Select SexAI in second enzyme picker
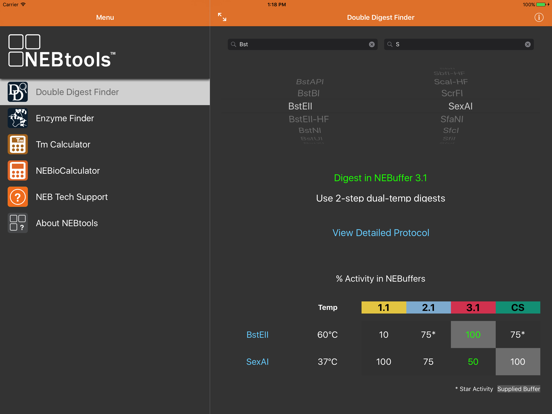Image resolution: width=552 pixels, height=414 pixels. tap(460, 106)
